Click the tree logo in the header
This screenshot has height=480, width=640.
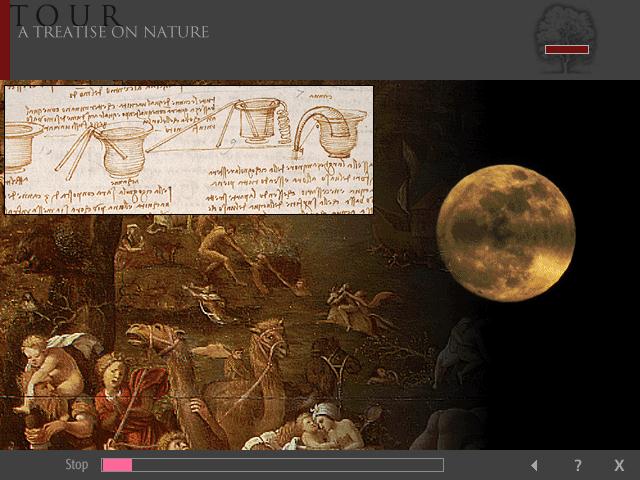(x=567, y=38)
